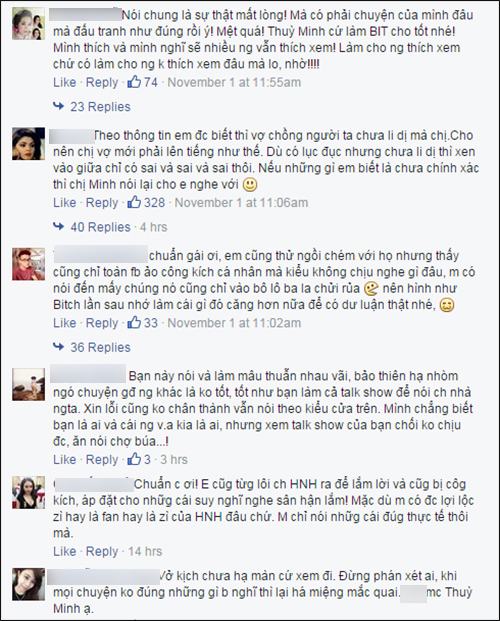Open the red-haired commenter's avatar thumbnail
Image resolution: width=500 pixels, height=621 pixels.
pos(29,264)
